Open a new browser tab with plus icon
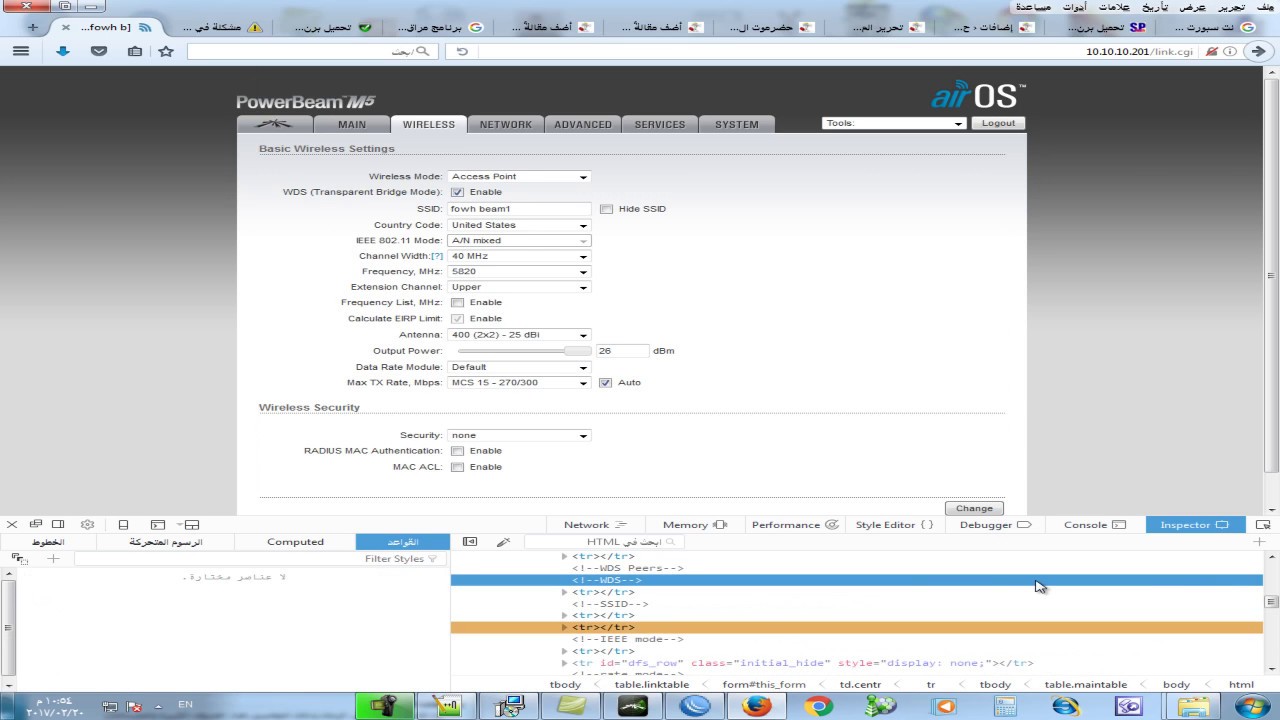This screenshot has width=1280, height=720. (x=33, y=27)
